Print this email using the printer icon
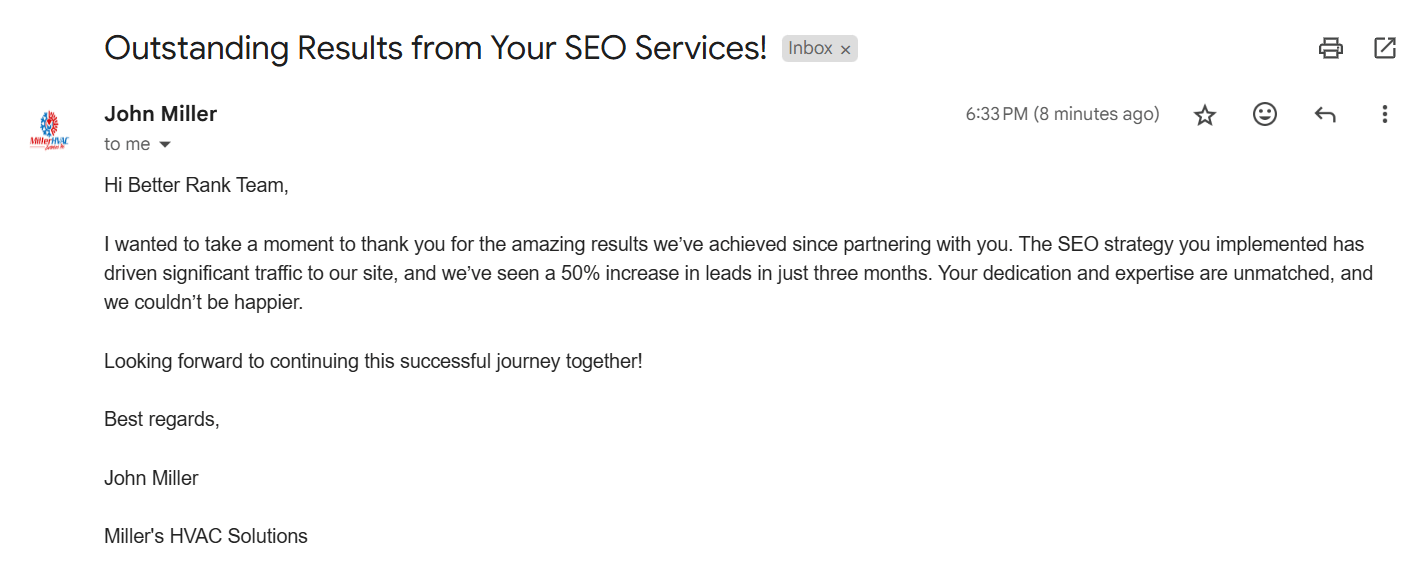The height and width of the screenshot is (577, 1419). [x=1330, y=48]
